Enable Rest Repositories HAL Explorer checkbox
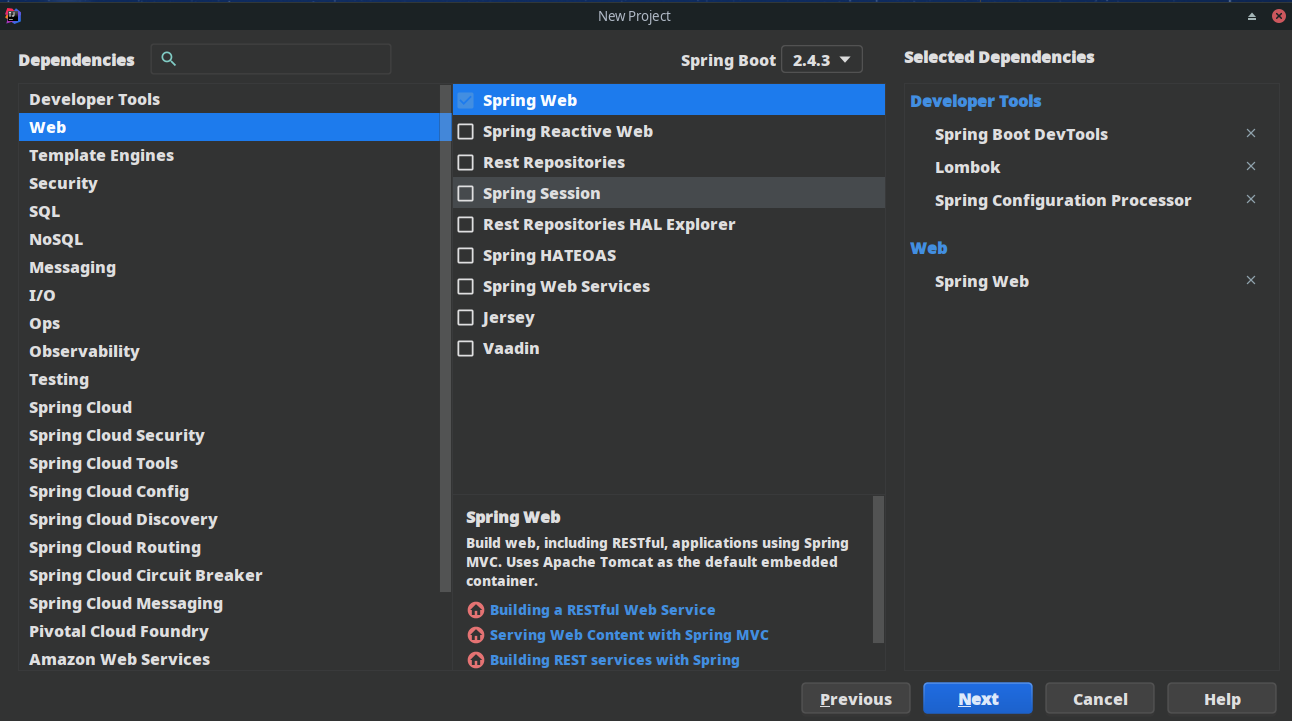Image resolution: width=1292 pixels, height=721 pixels. click(x=465, y=224)
